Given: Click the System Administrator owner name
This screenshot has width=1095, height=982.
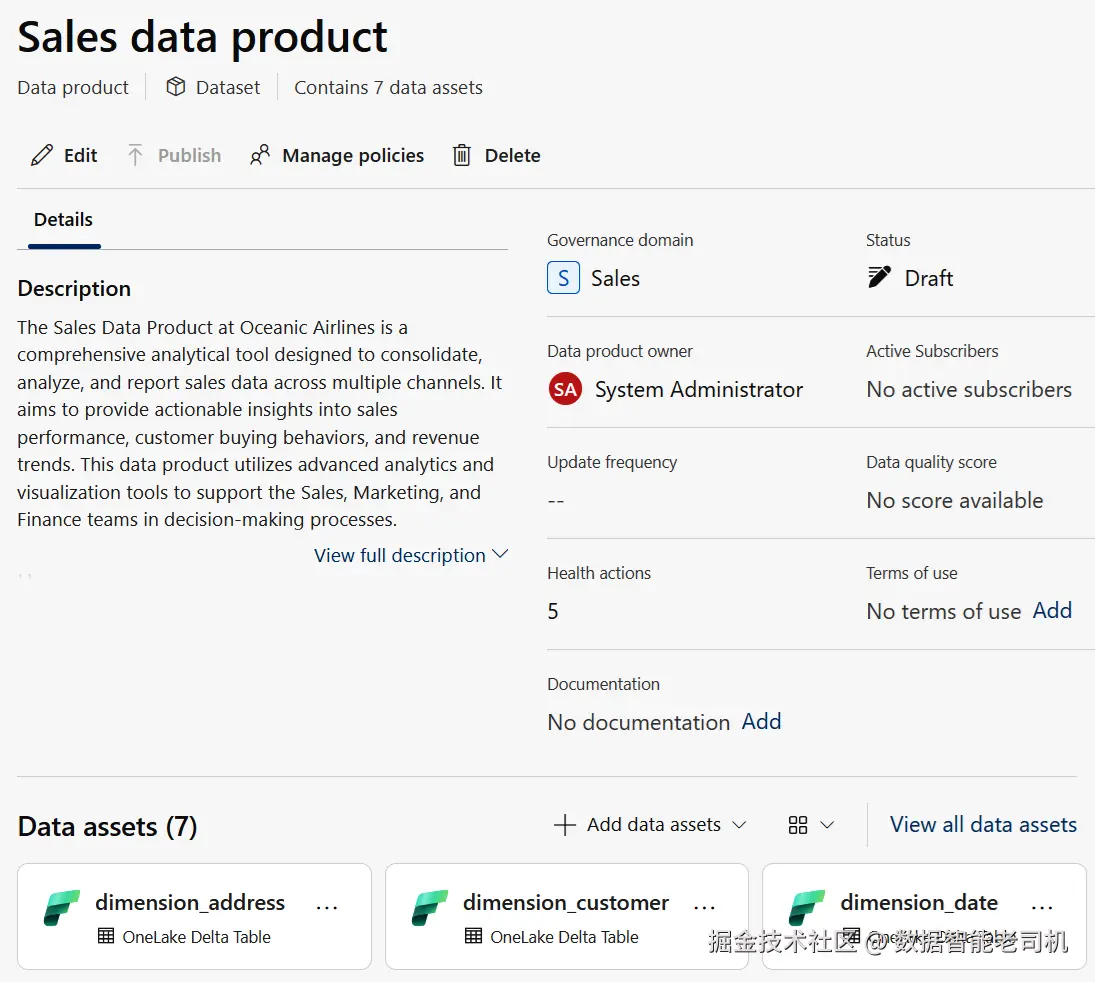Looking at the screenshot, I should click(699, 389).
